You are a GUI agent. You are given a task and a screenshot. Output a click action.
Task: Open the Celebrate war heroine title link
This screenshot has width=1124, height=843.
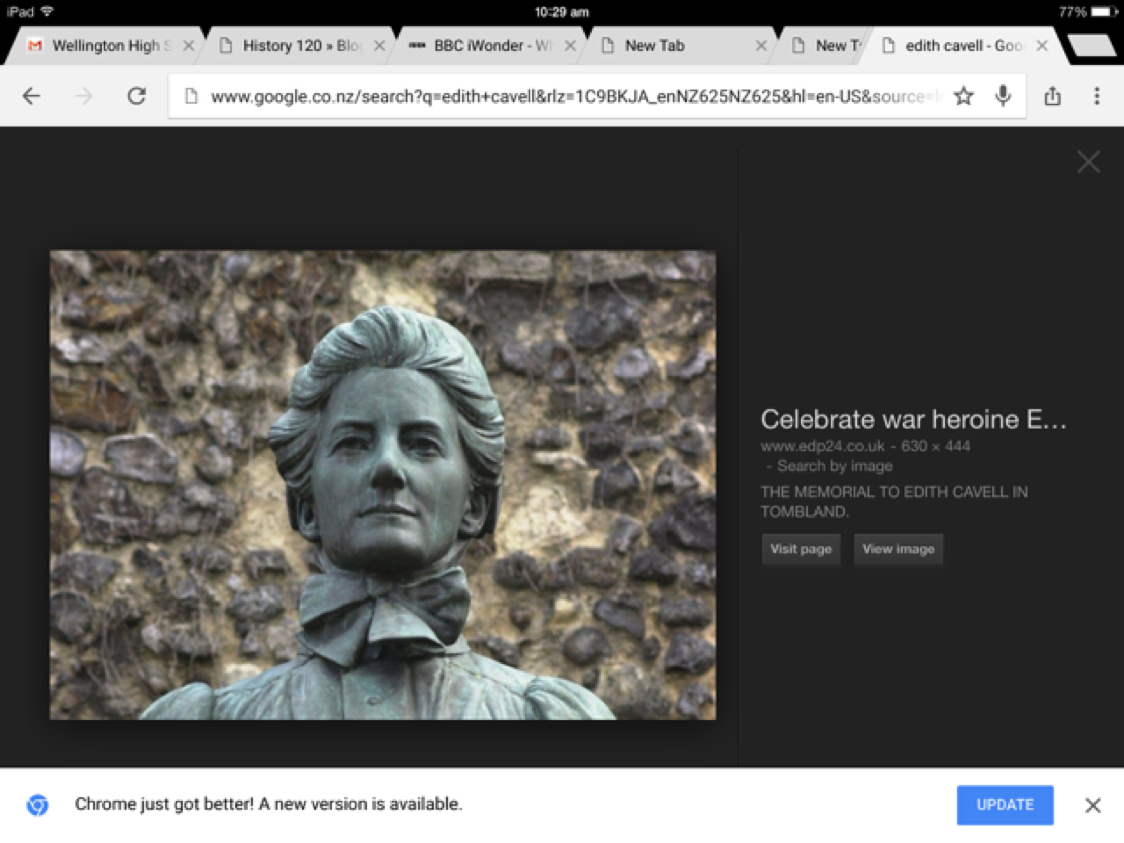point(913,419)
